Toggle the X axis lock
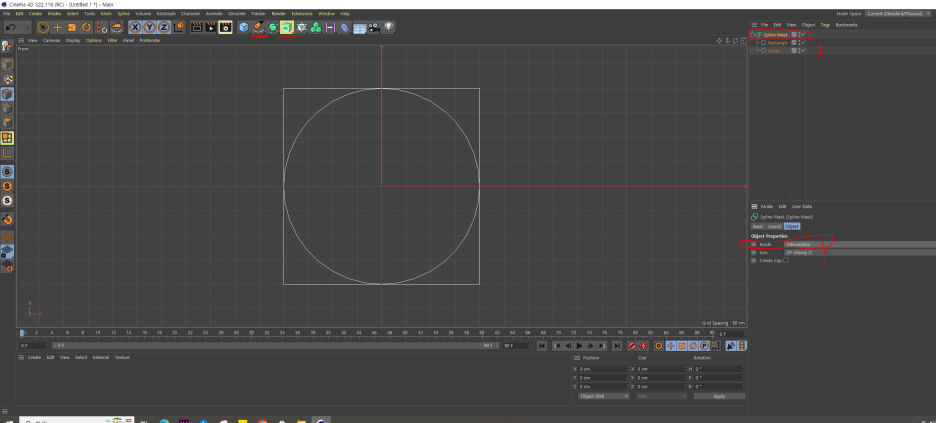Image resolution: width=936 pixels, height=423 pixels. [x=135, y=27]
